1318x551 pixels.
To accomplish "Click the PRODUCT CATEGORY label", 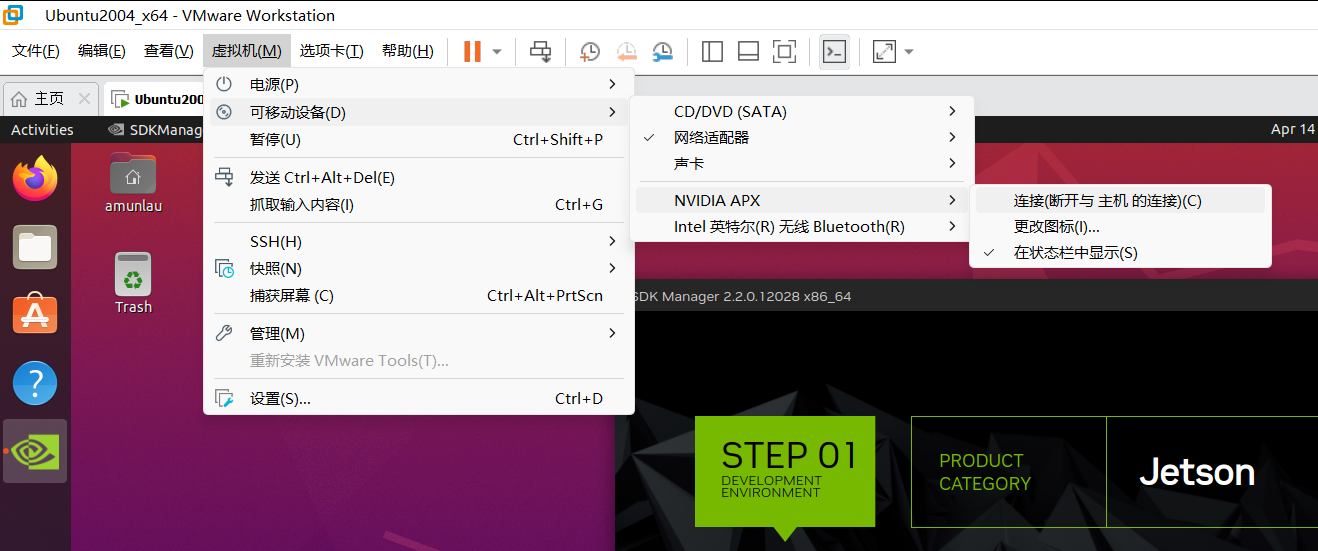I will (x=985, y=472).
